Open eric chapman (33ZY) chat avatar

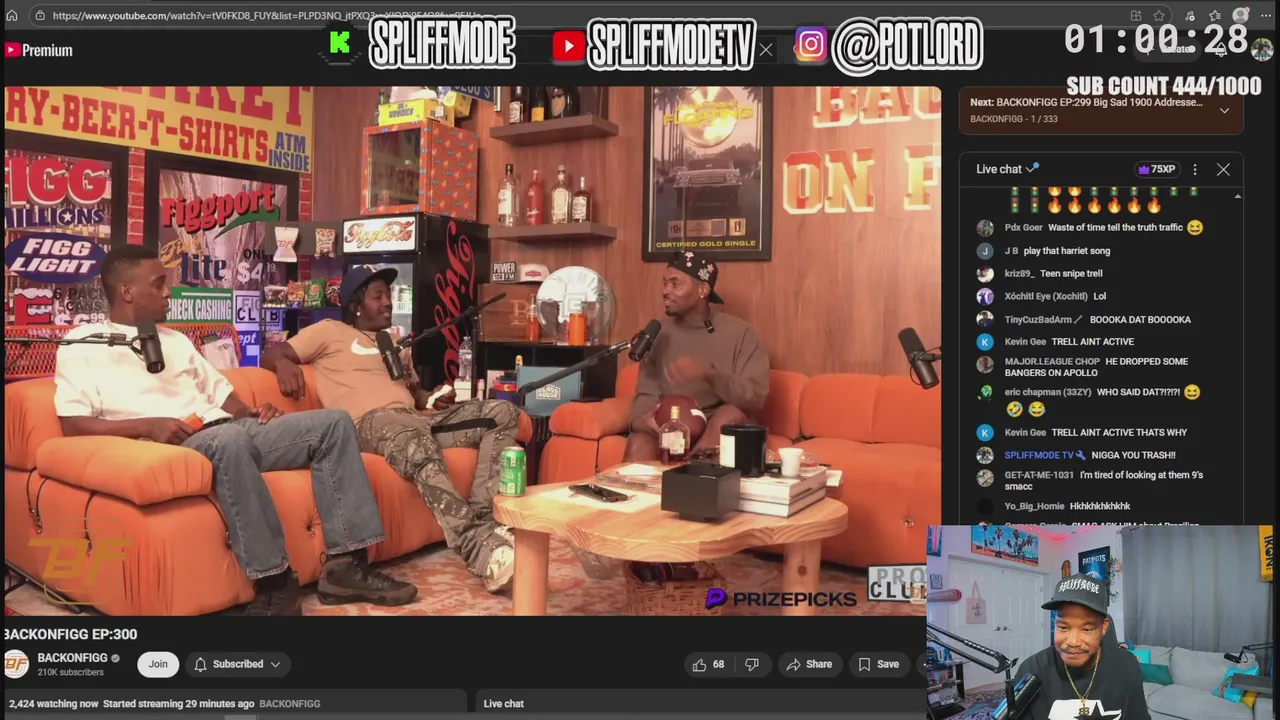(x=985, y=393)
